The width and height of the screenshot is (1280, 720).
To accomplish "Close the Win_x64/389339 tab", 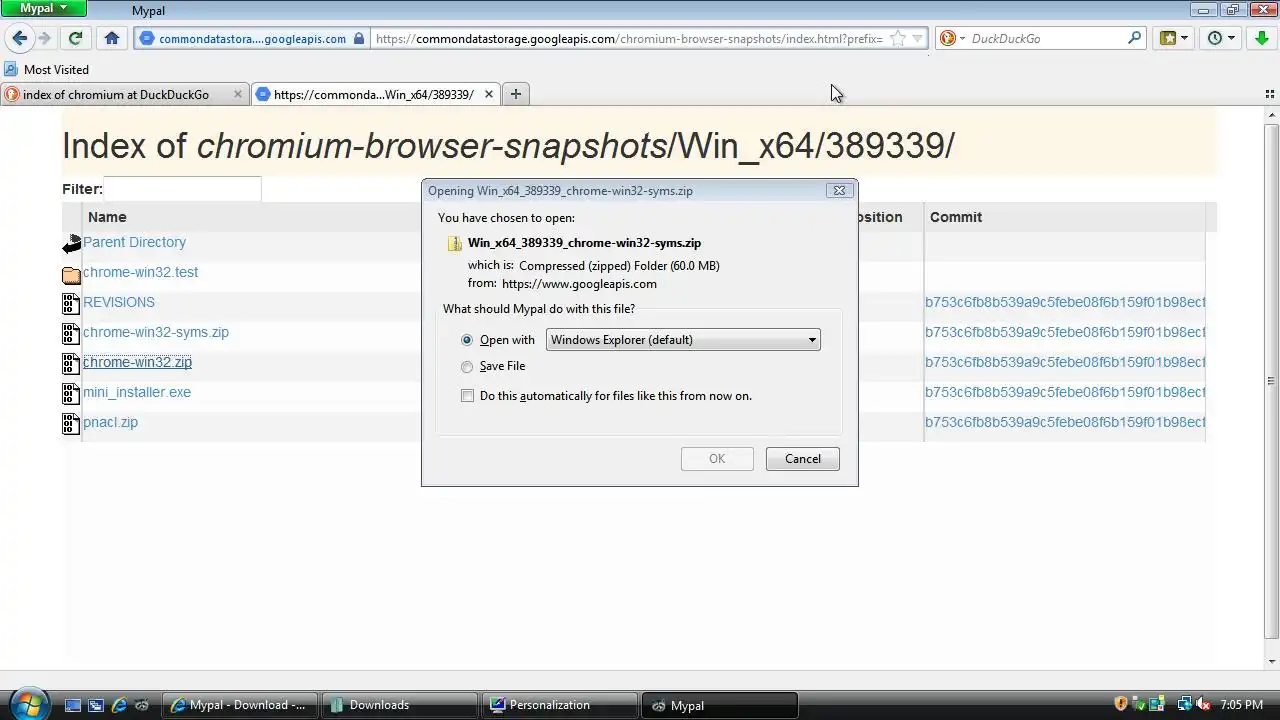I will tap(489, 94).
